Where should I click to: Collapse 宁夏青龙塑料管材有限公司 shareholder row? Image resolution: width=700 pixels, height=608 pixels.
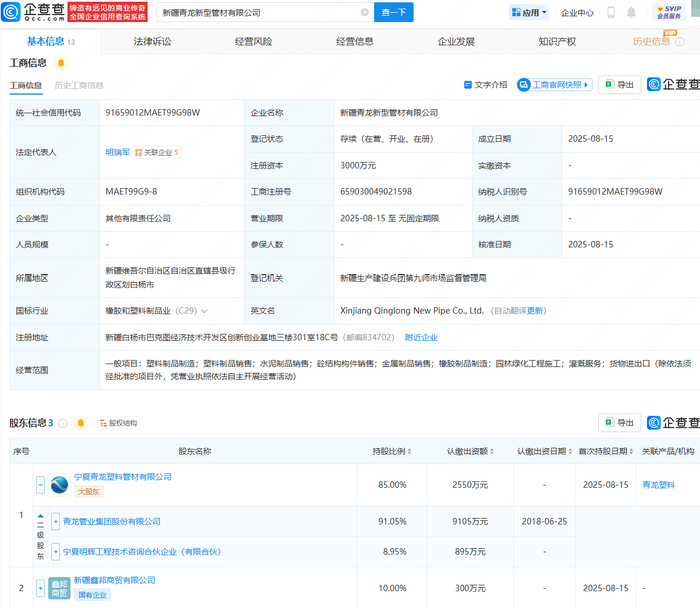coord(40,485)
